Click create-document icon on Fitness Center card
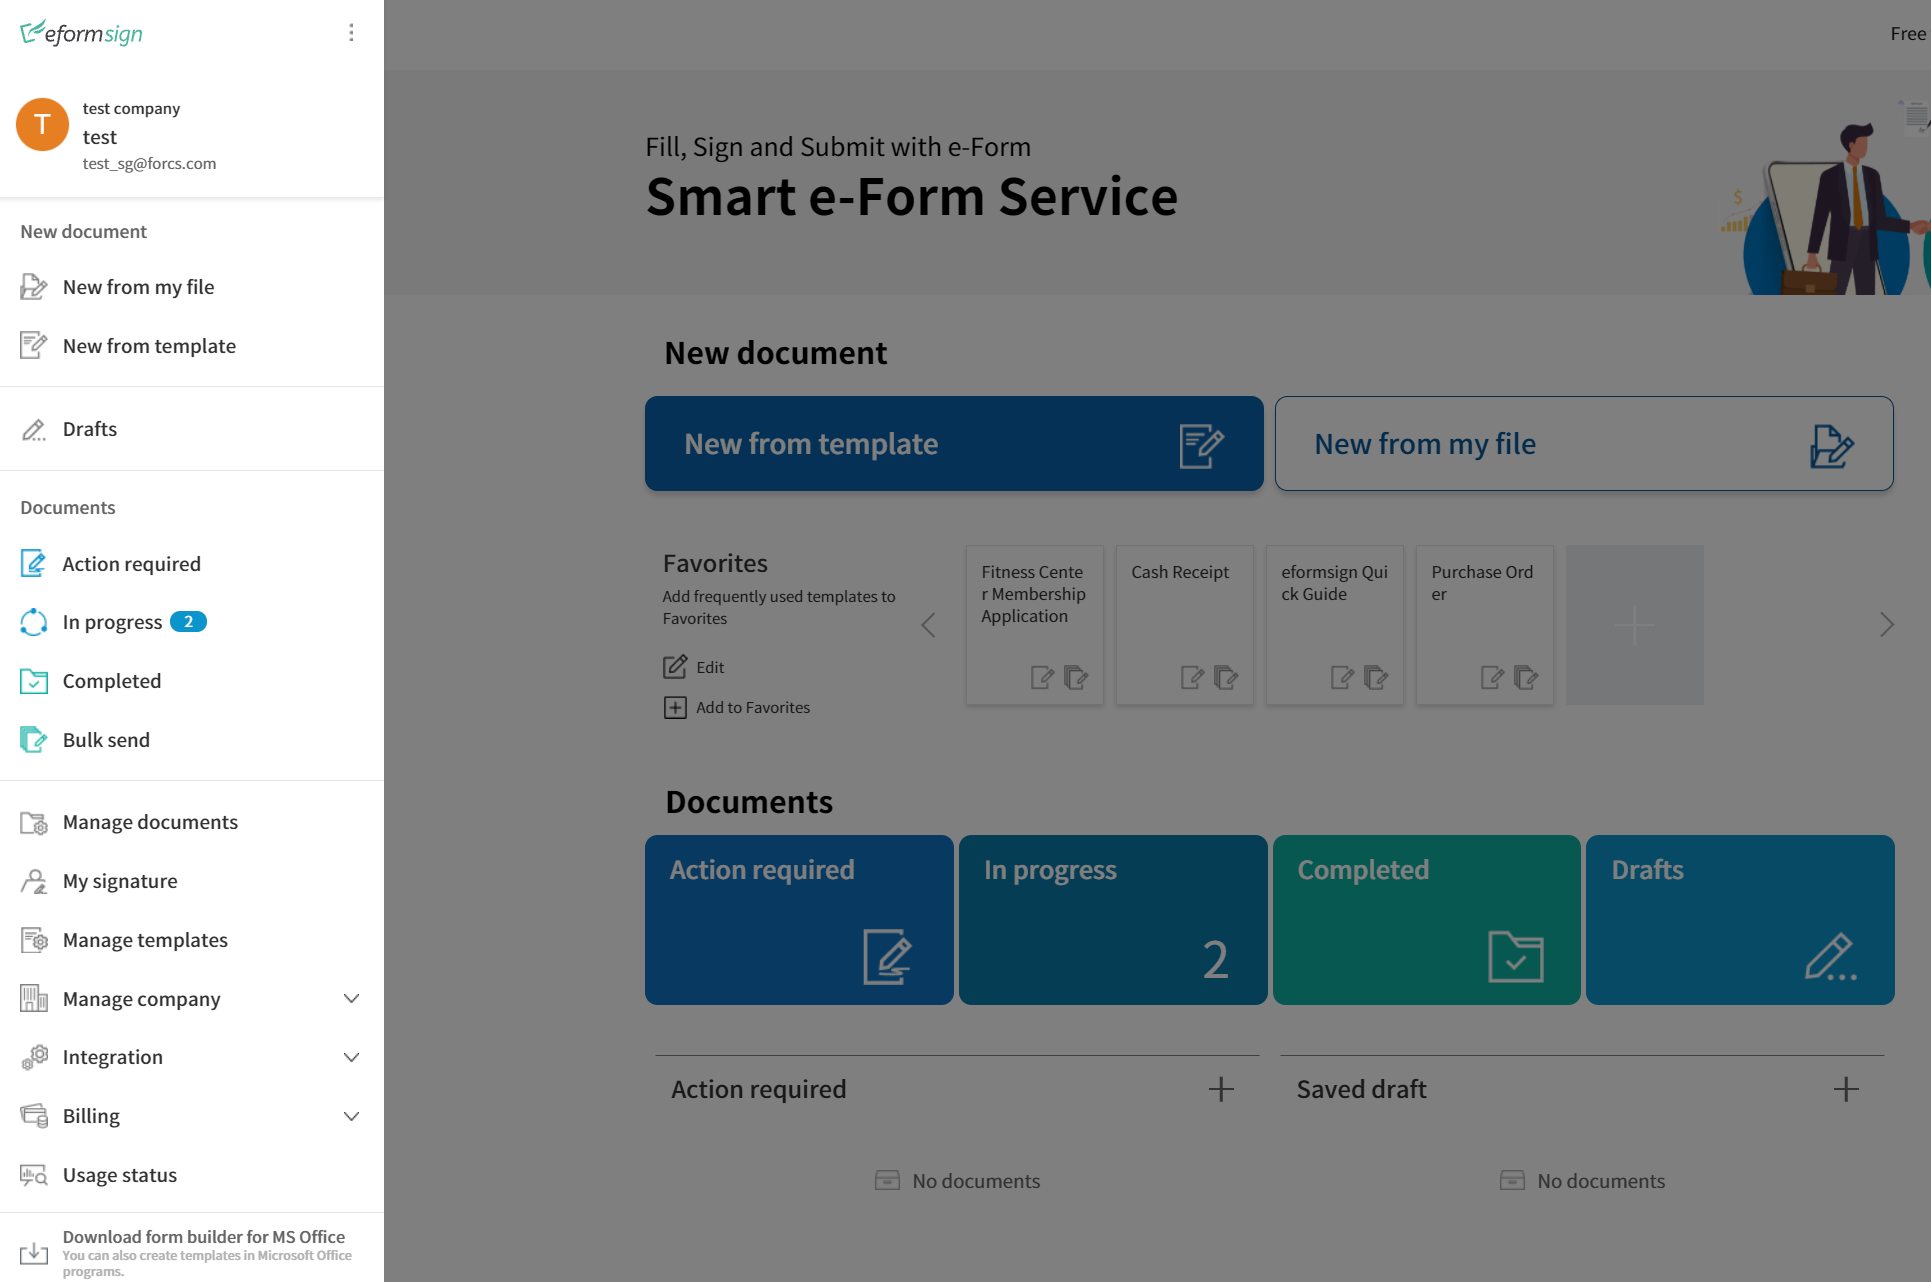The image size is (1931, 1282). [1042, 678]
